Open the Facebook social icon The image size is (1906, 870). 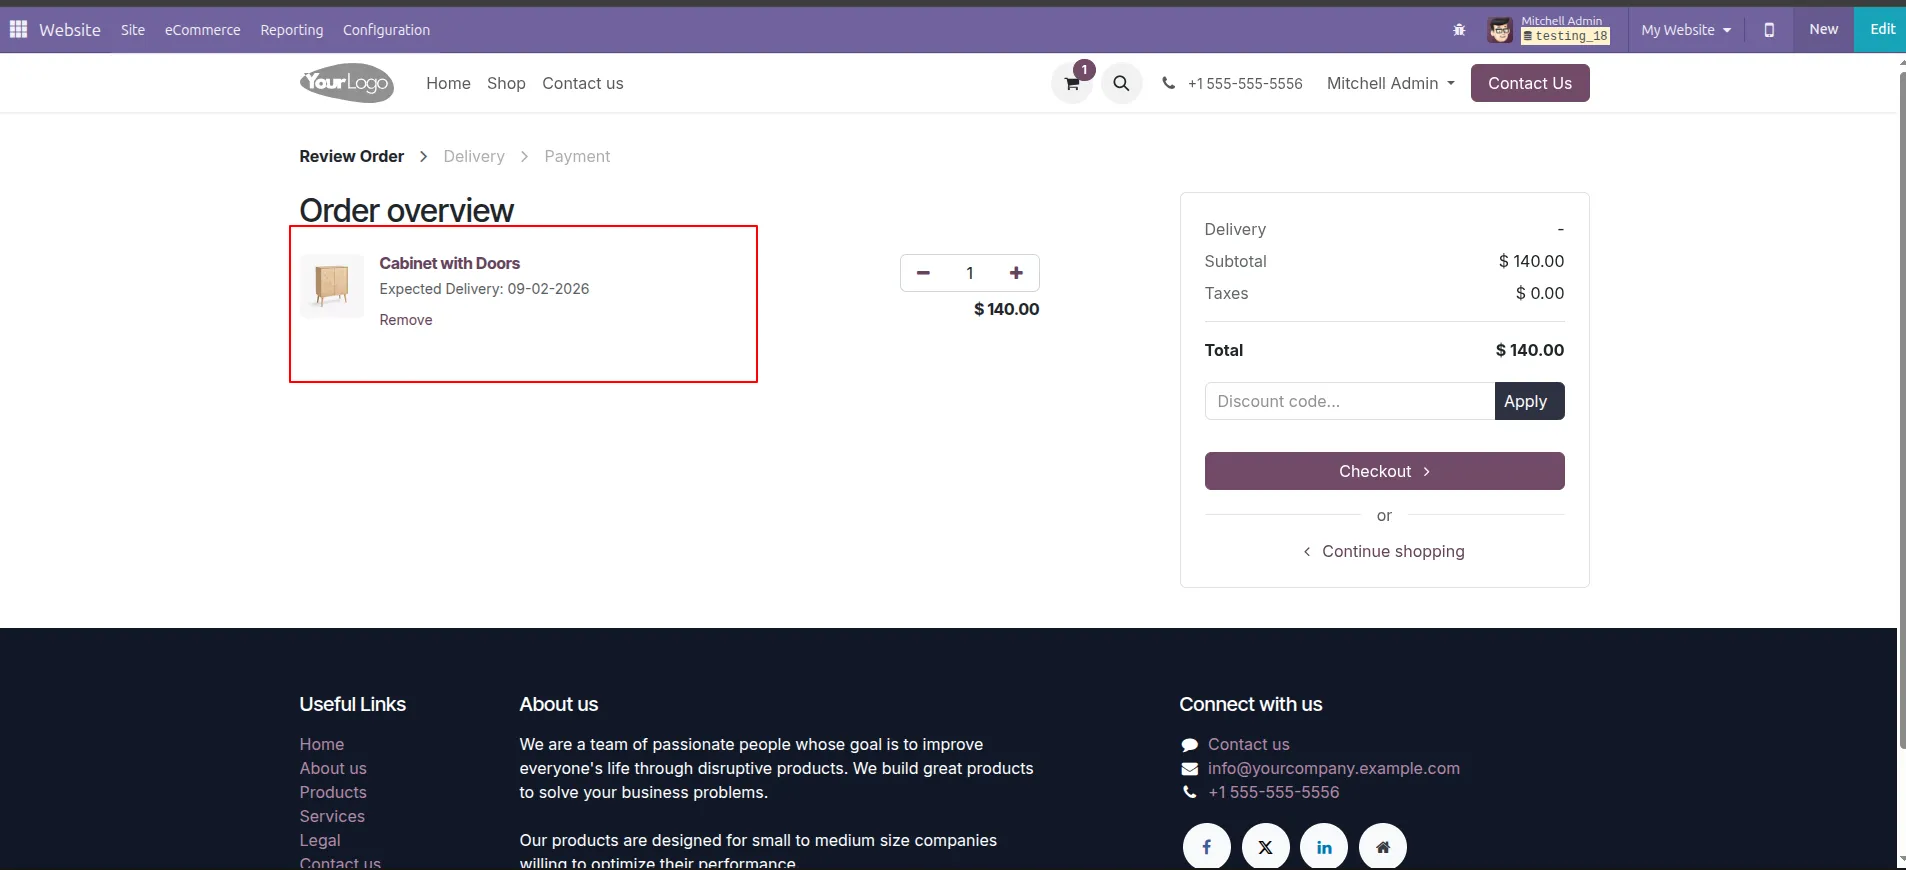click(x=1206, y=847)
